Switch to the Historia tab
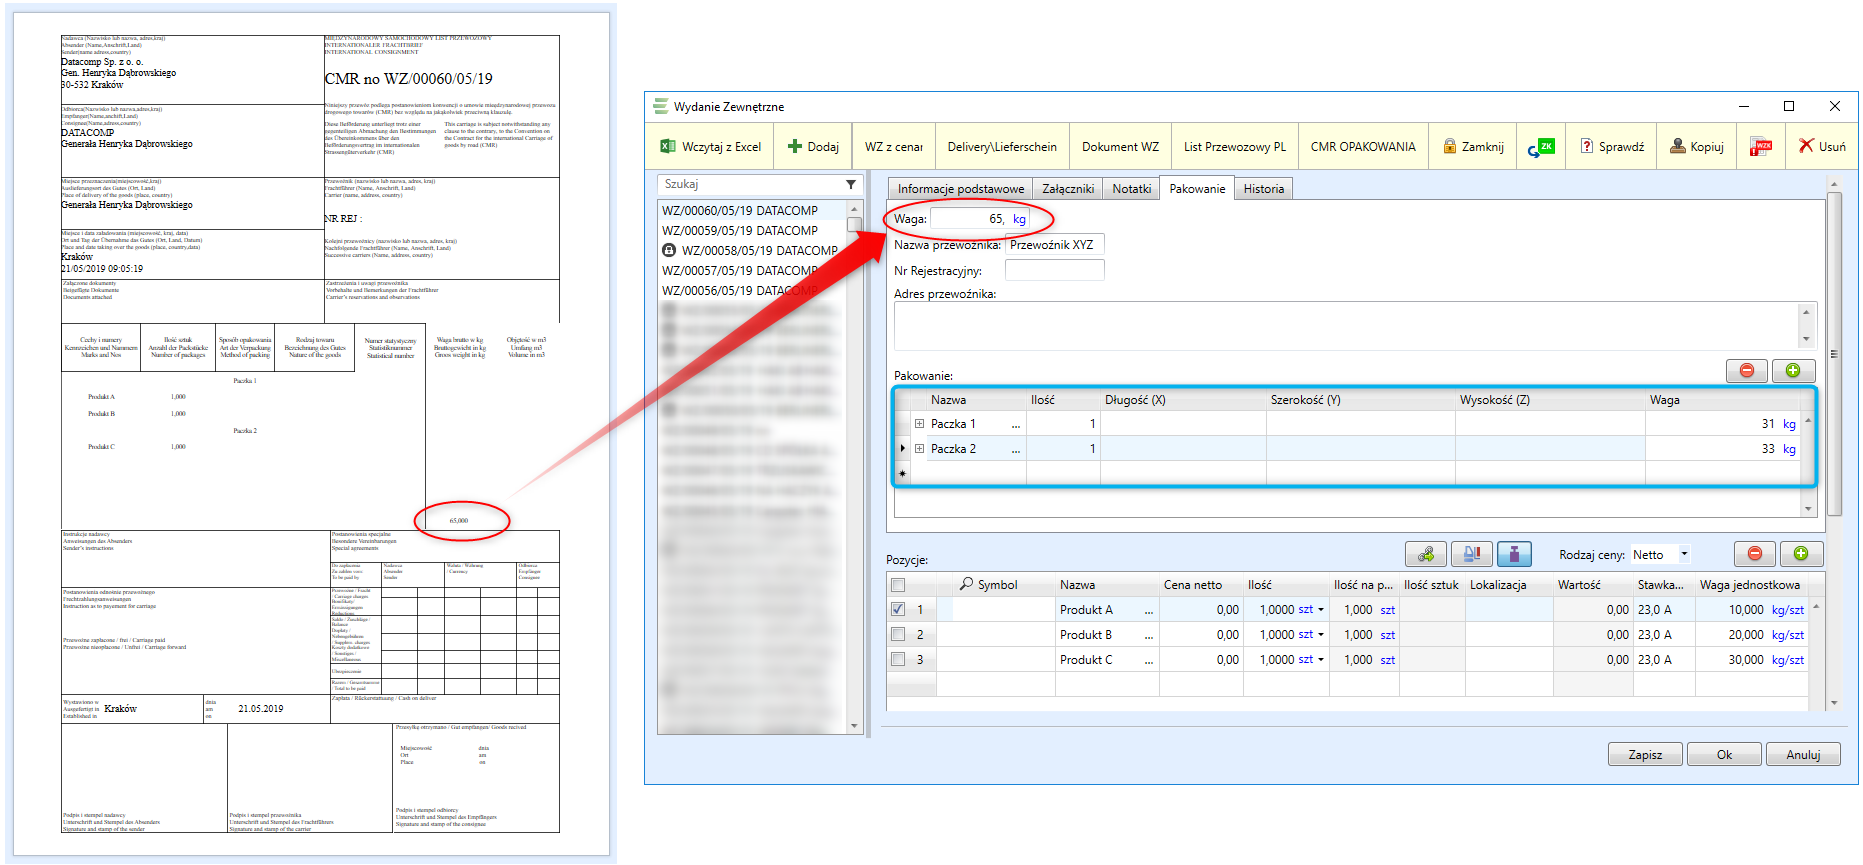Screen dimensions: 1863x865 pyautogui.click(x=1263, y=189)
